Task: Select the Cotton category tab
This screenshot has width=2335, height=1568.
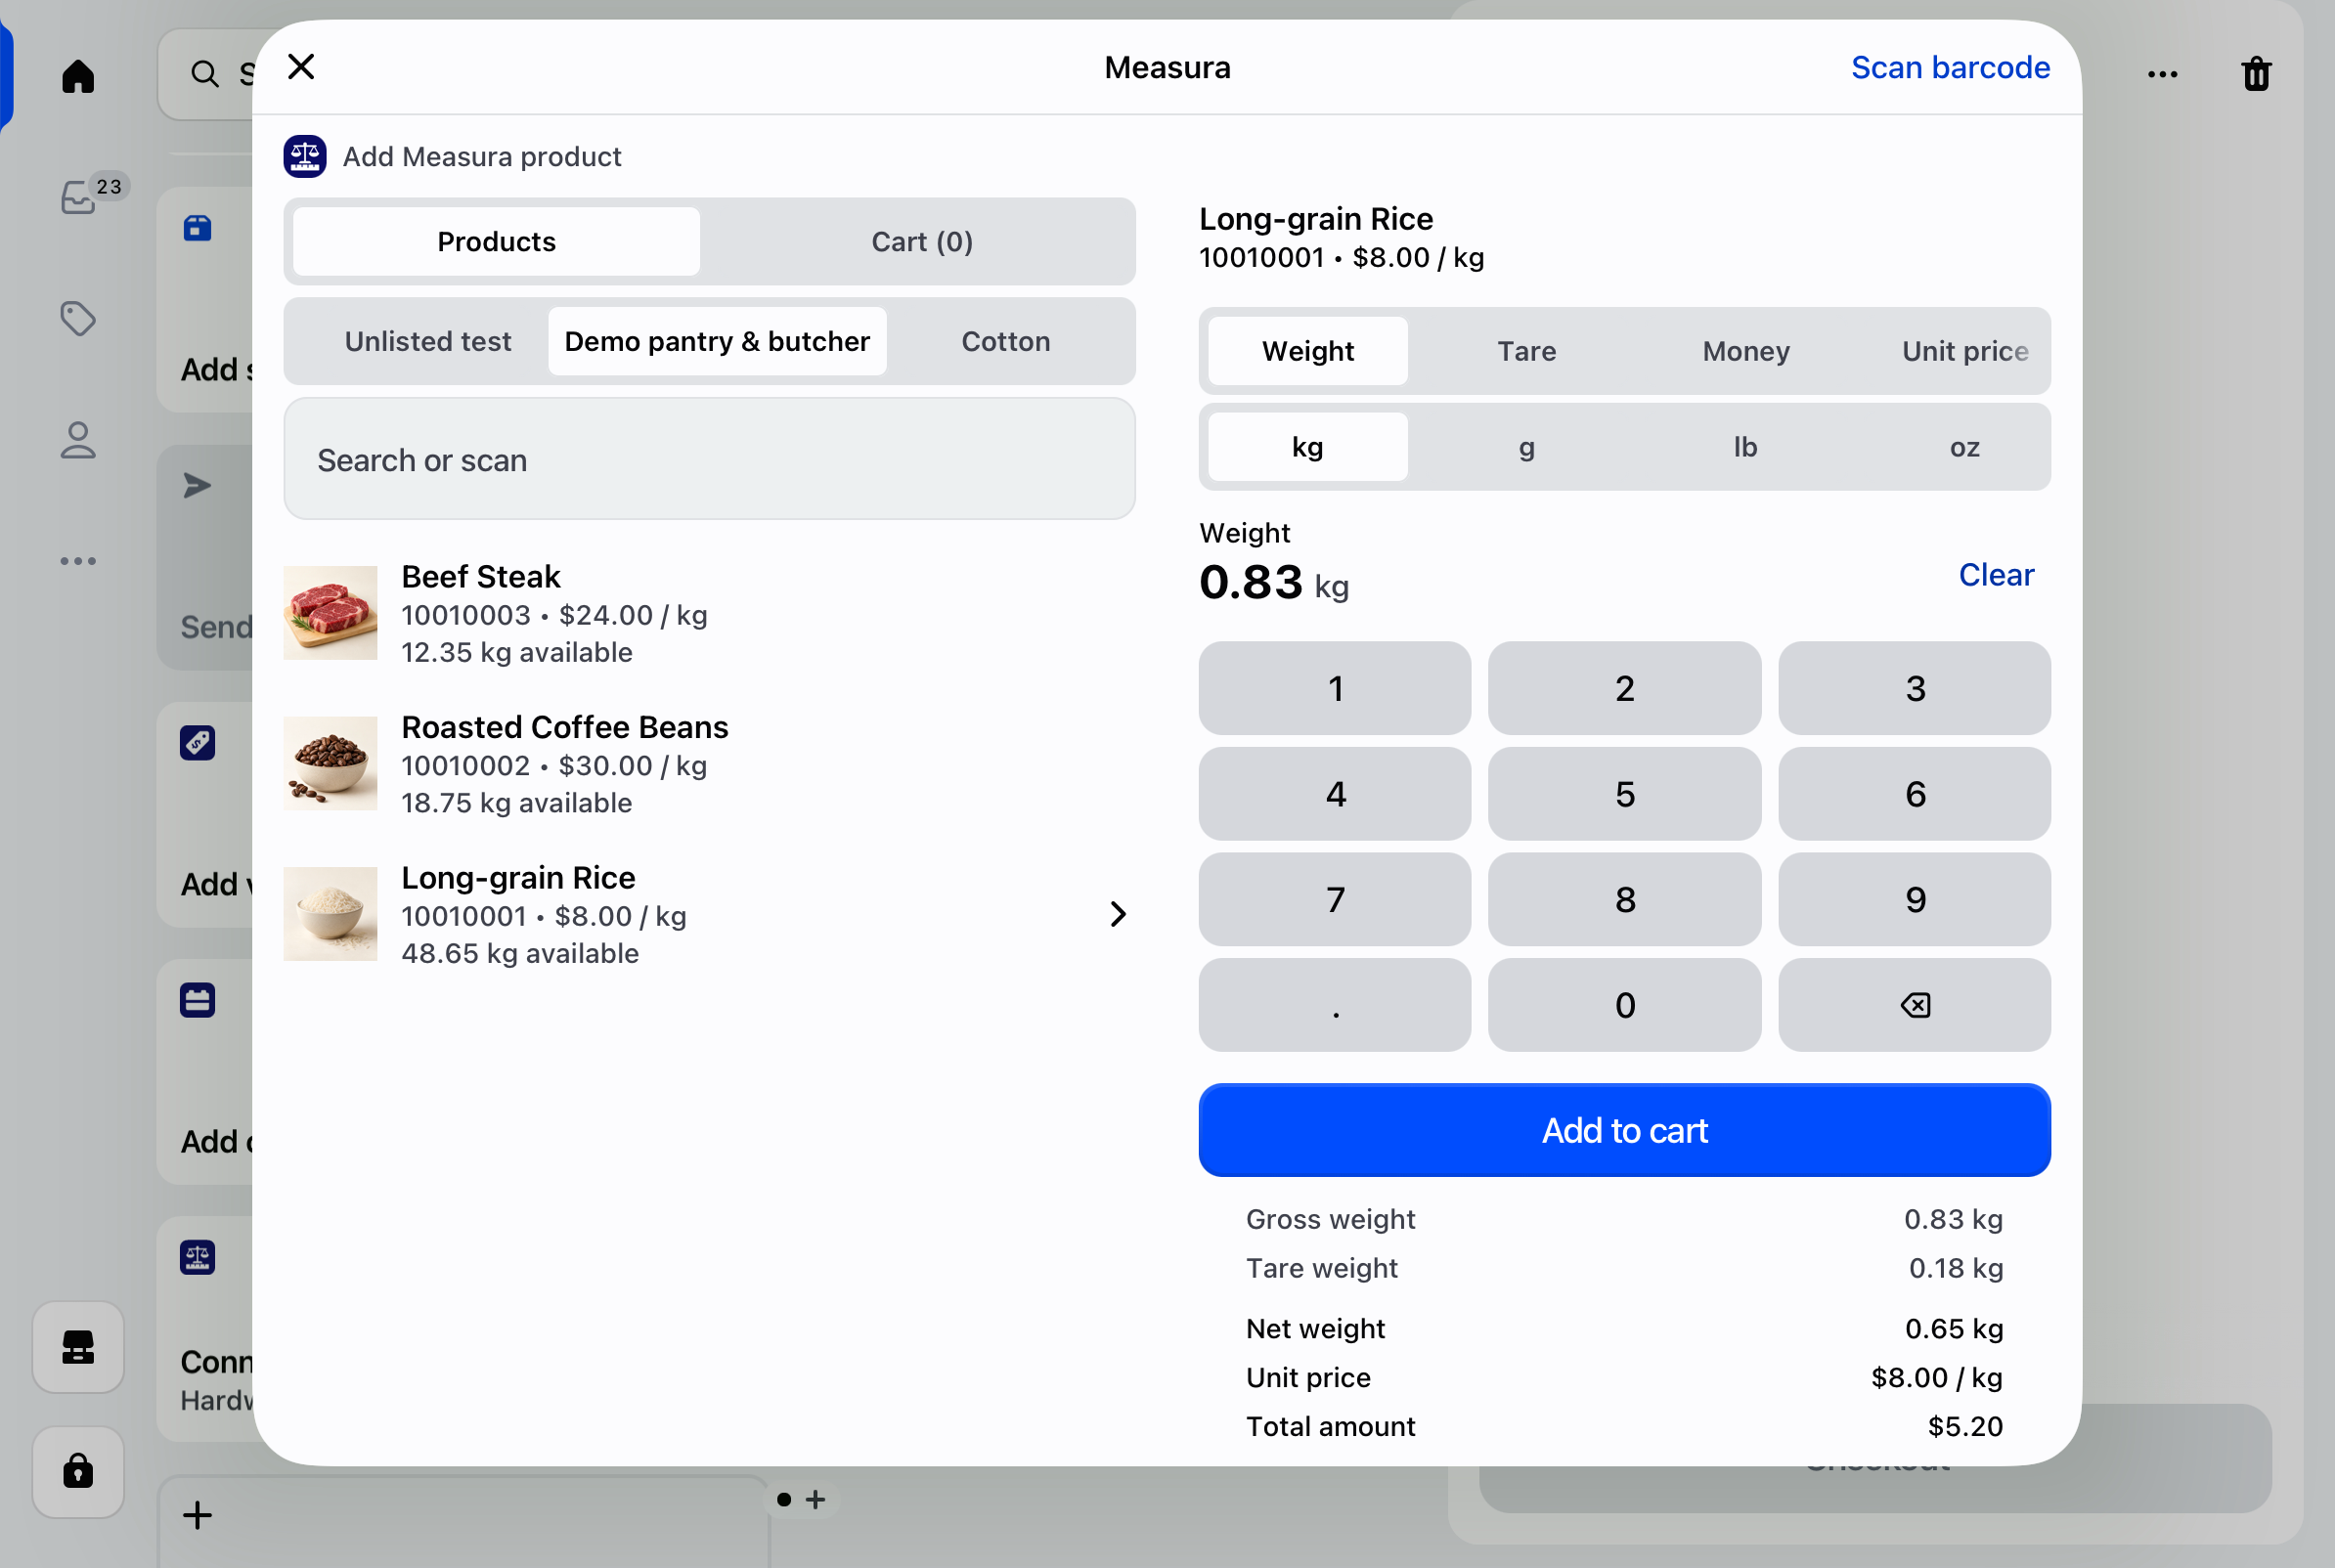Action: (x=1005, y=341)
